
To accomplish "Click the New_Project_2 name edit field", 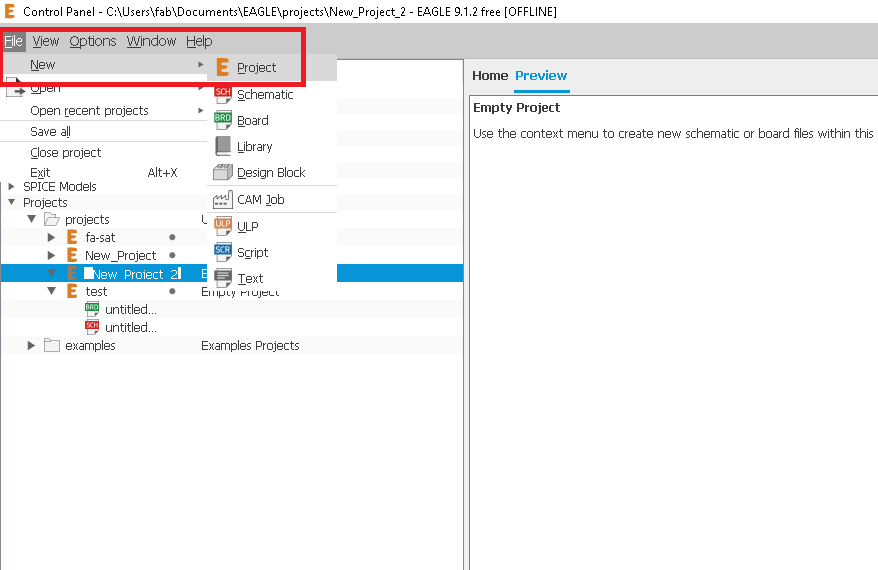I will point(133,274).
